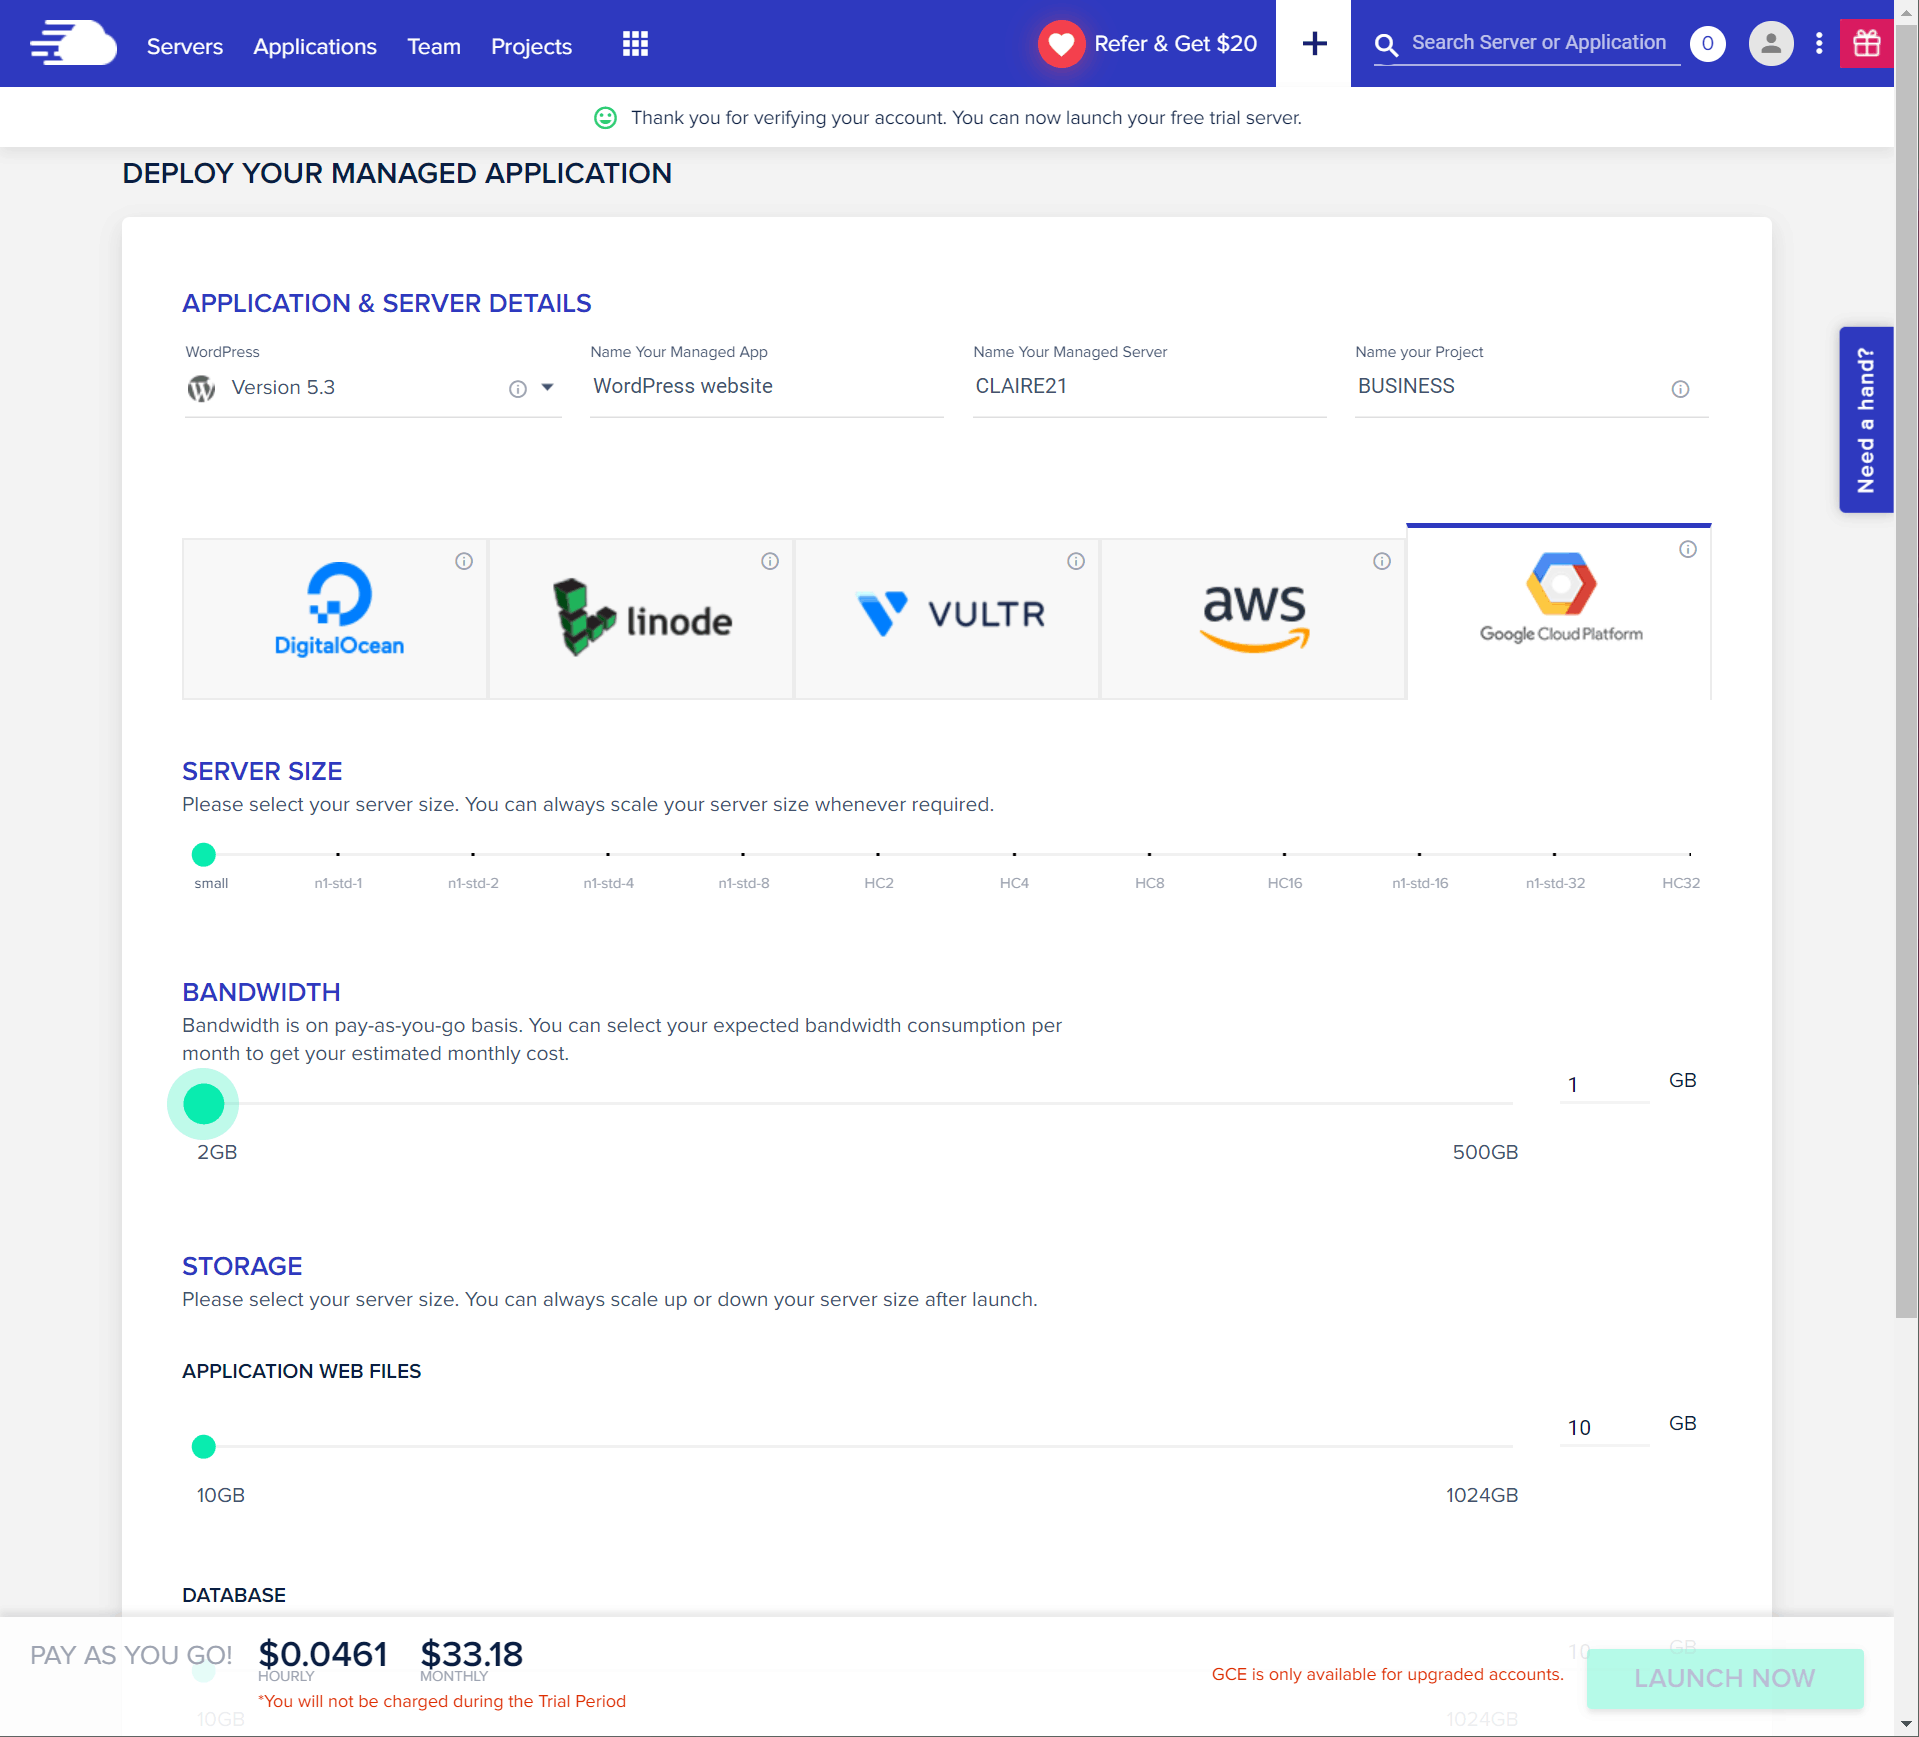Click the WordPress logo icon

pos(201,388)
